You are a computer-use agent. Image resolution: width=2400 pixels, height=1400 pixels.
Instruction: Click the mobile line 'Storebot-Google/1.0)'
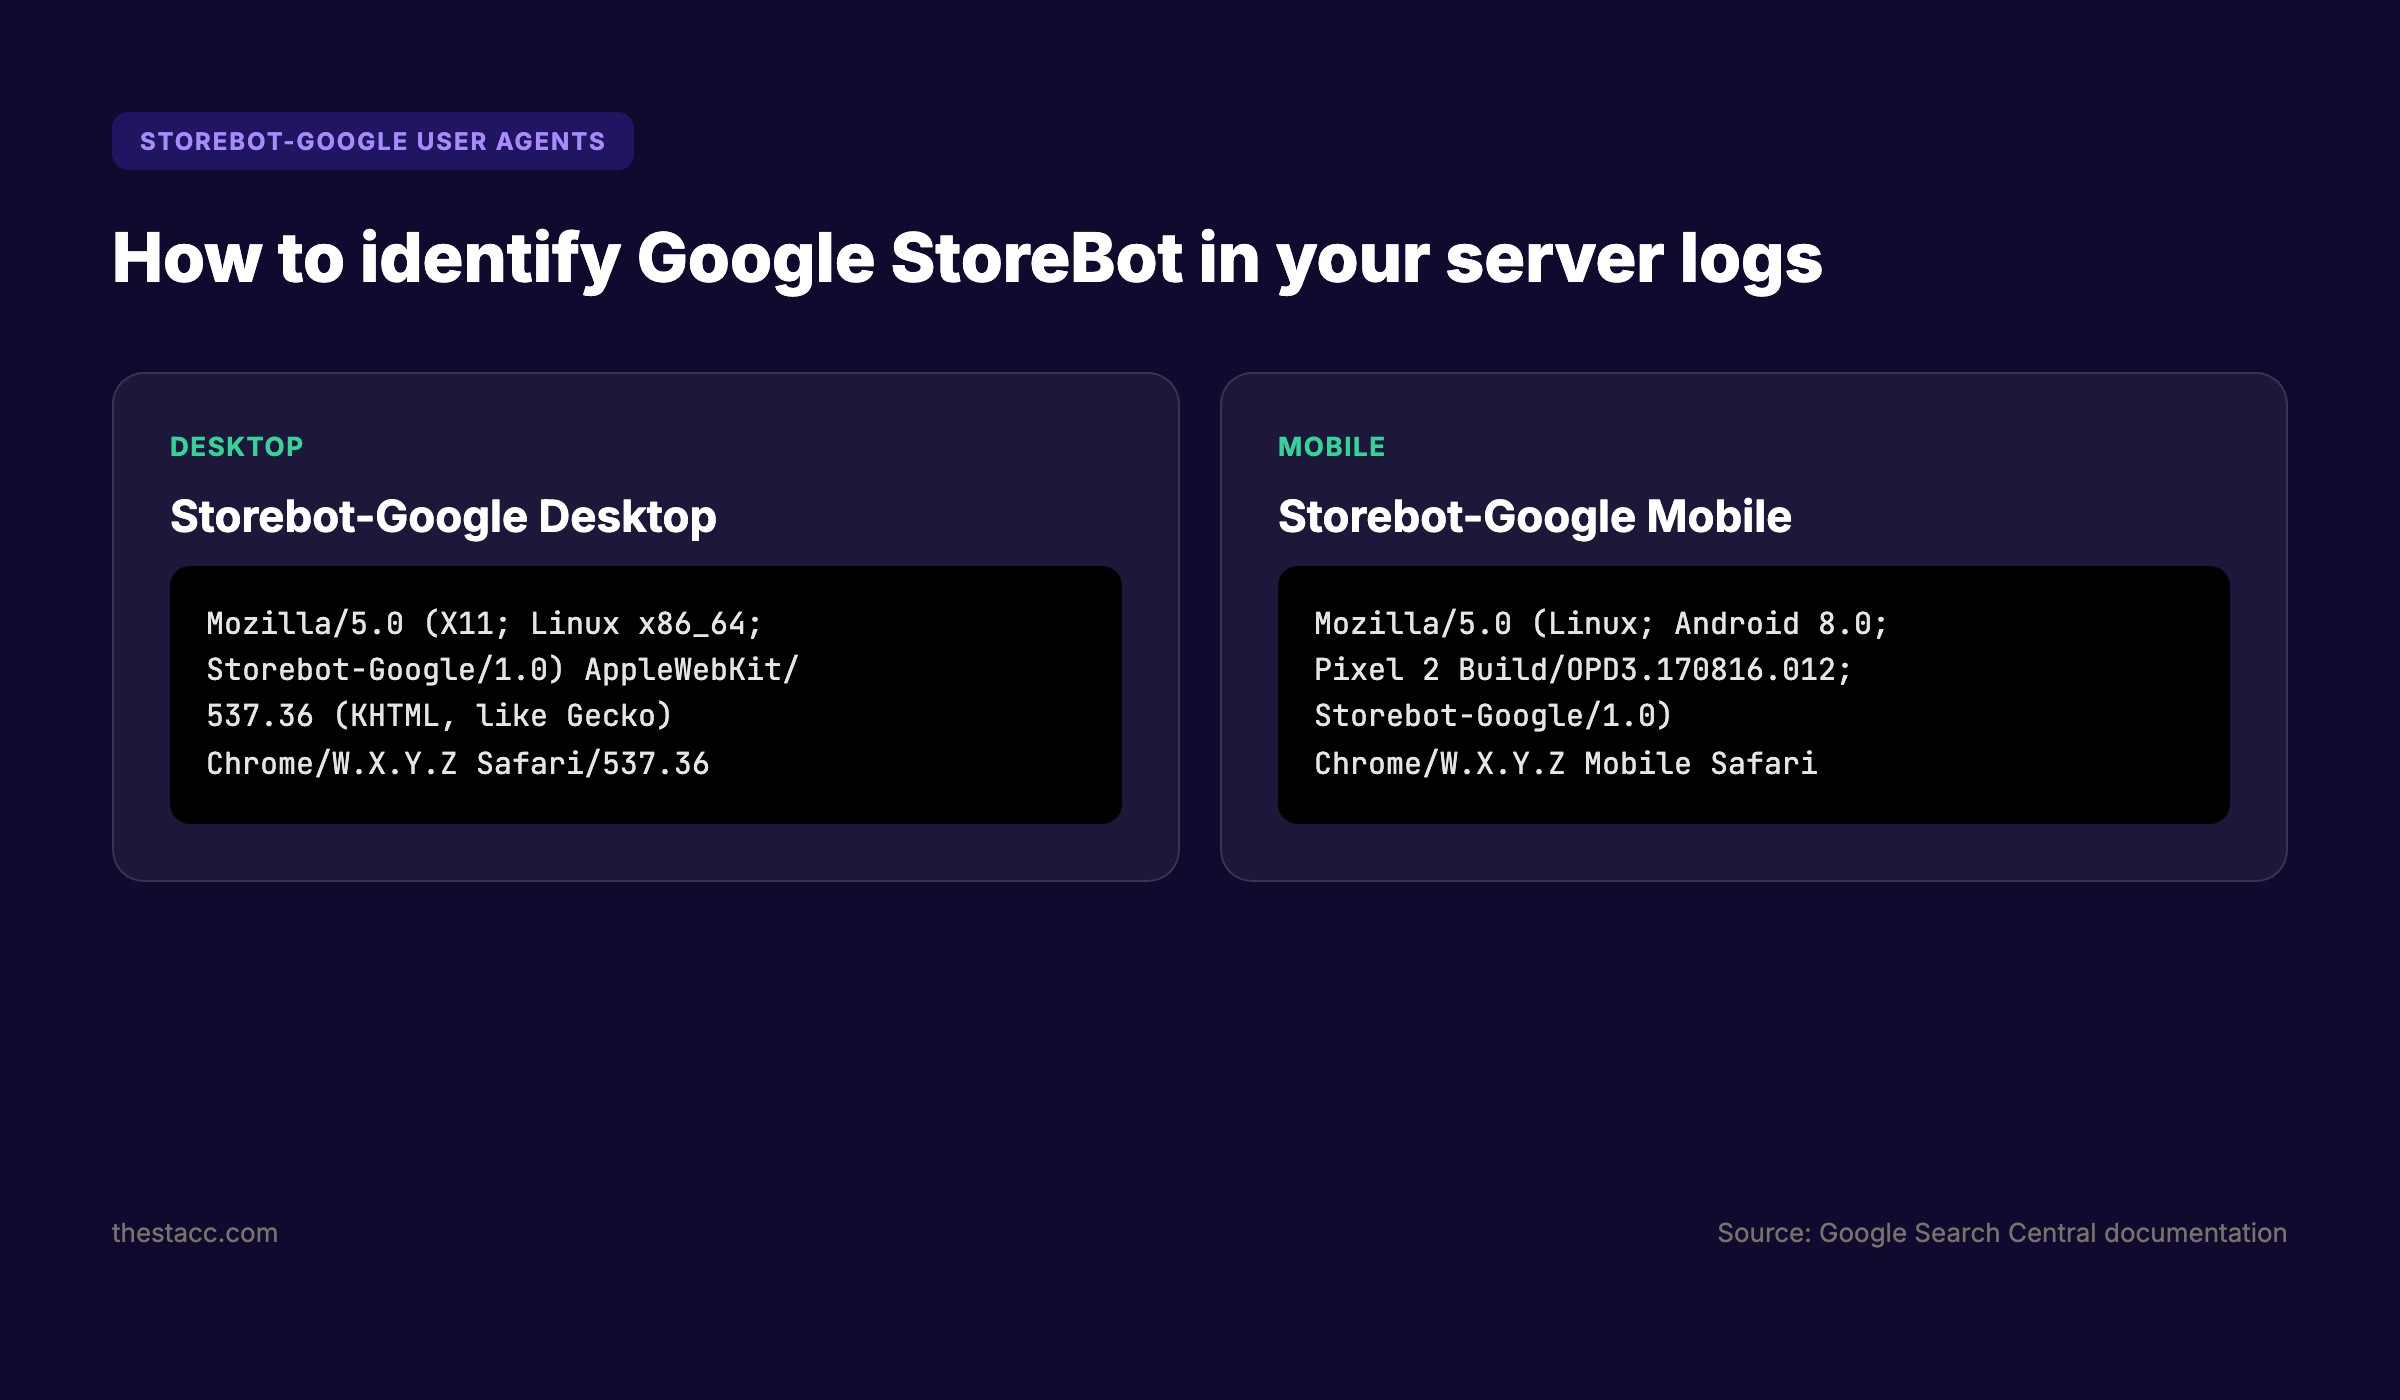click(1493, 716)
